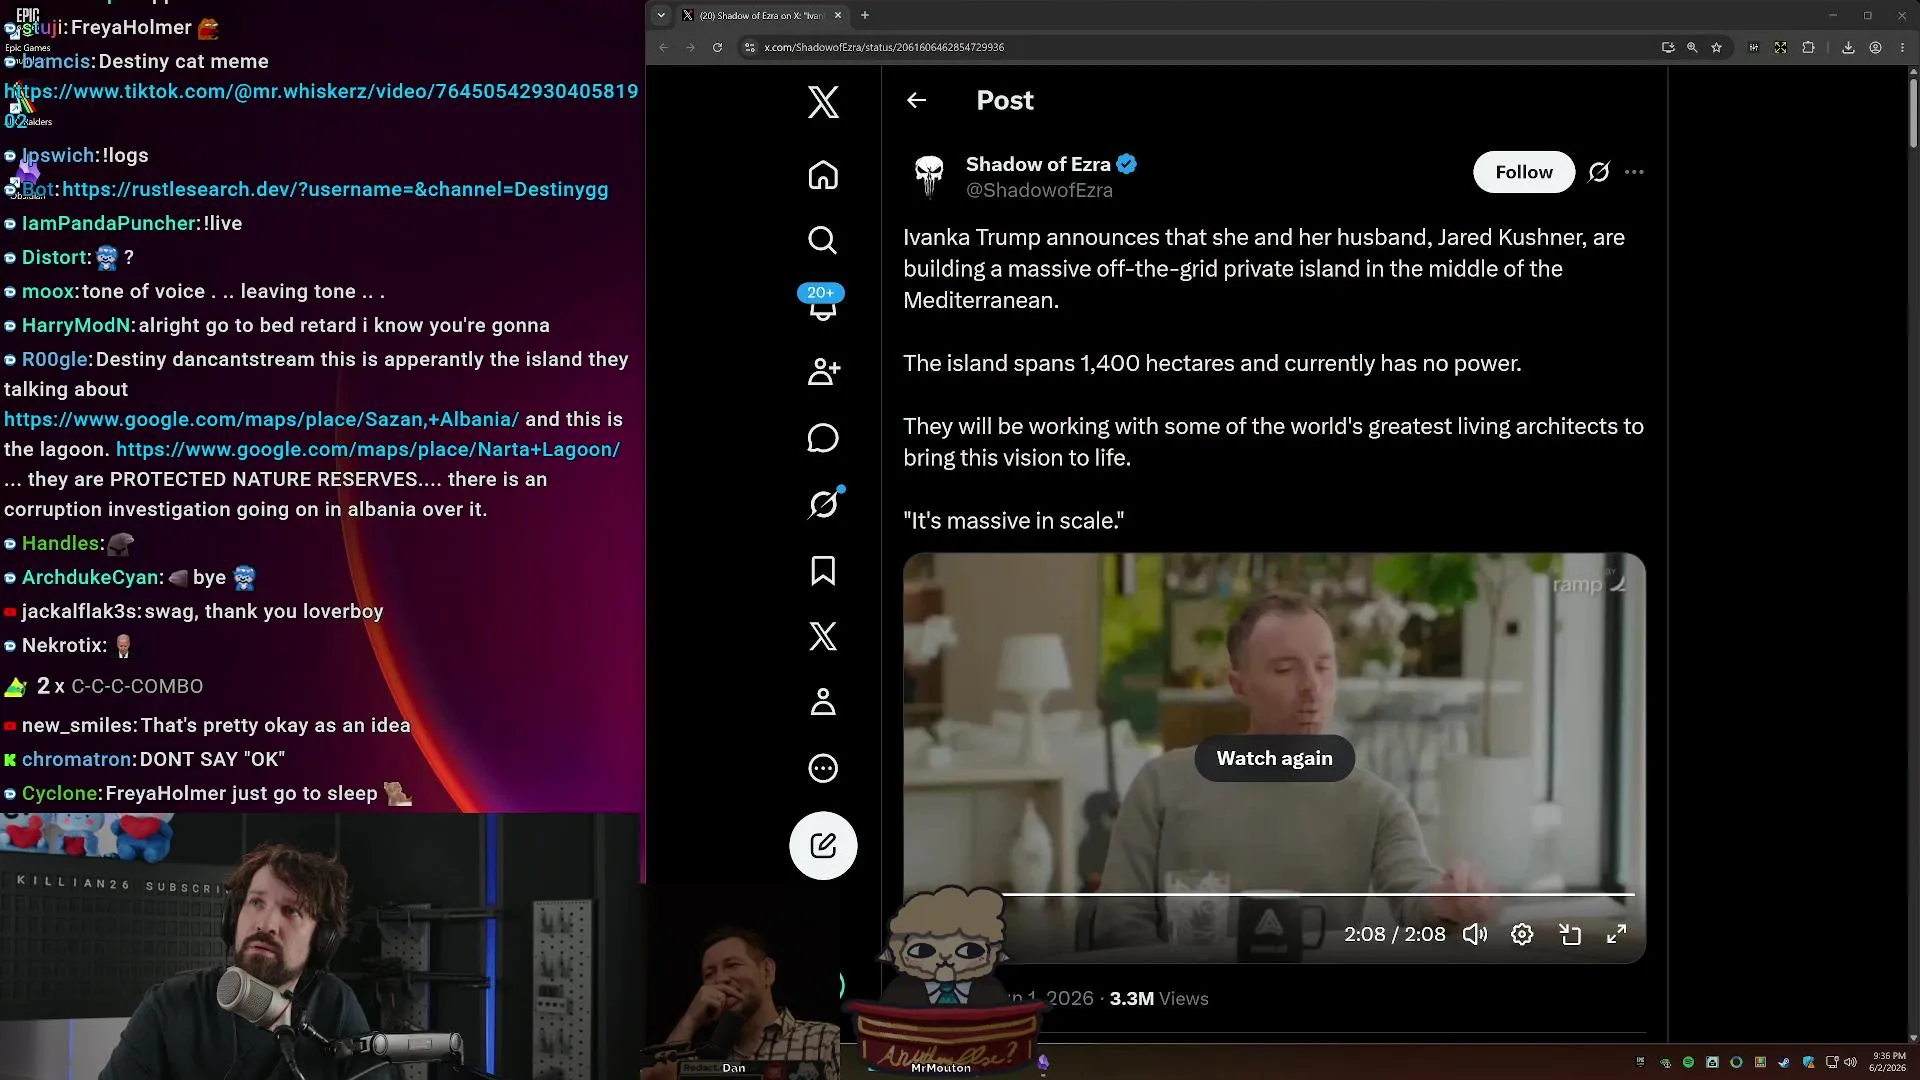Open taskbar clock showing 9:36 PM
The height and width of the screenshot is (1080, 1920).
point(1888,1062)
